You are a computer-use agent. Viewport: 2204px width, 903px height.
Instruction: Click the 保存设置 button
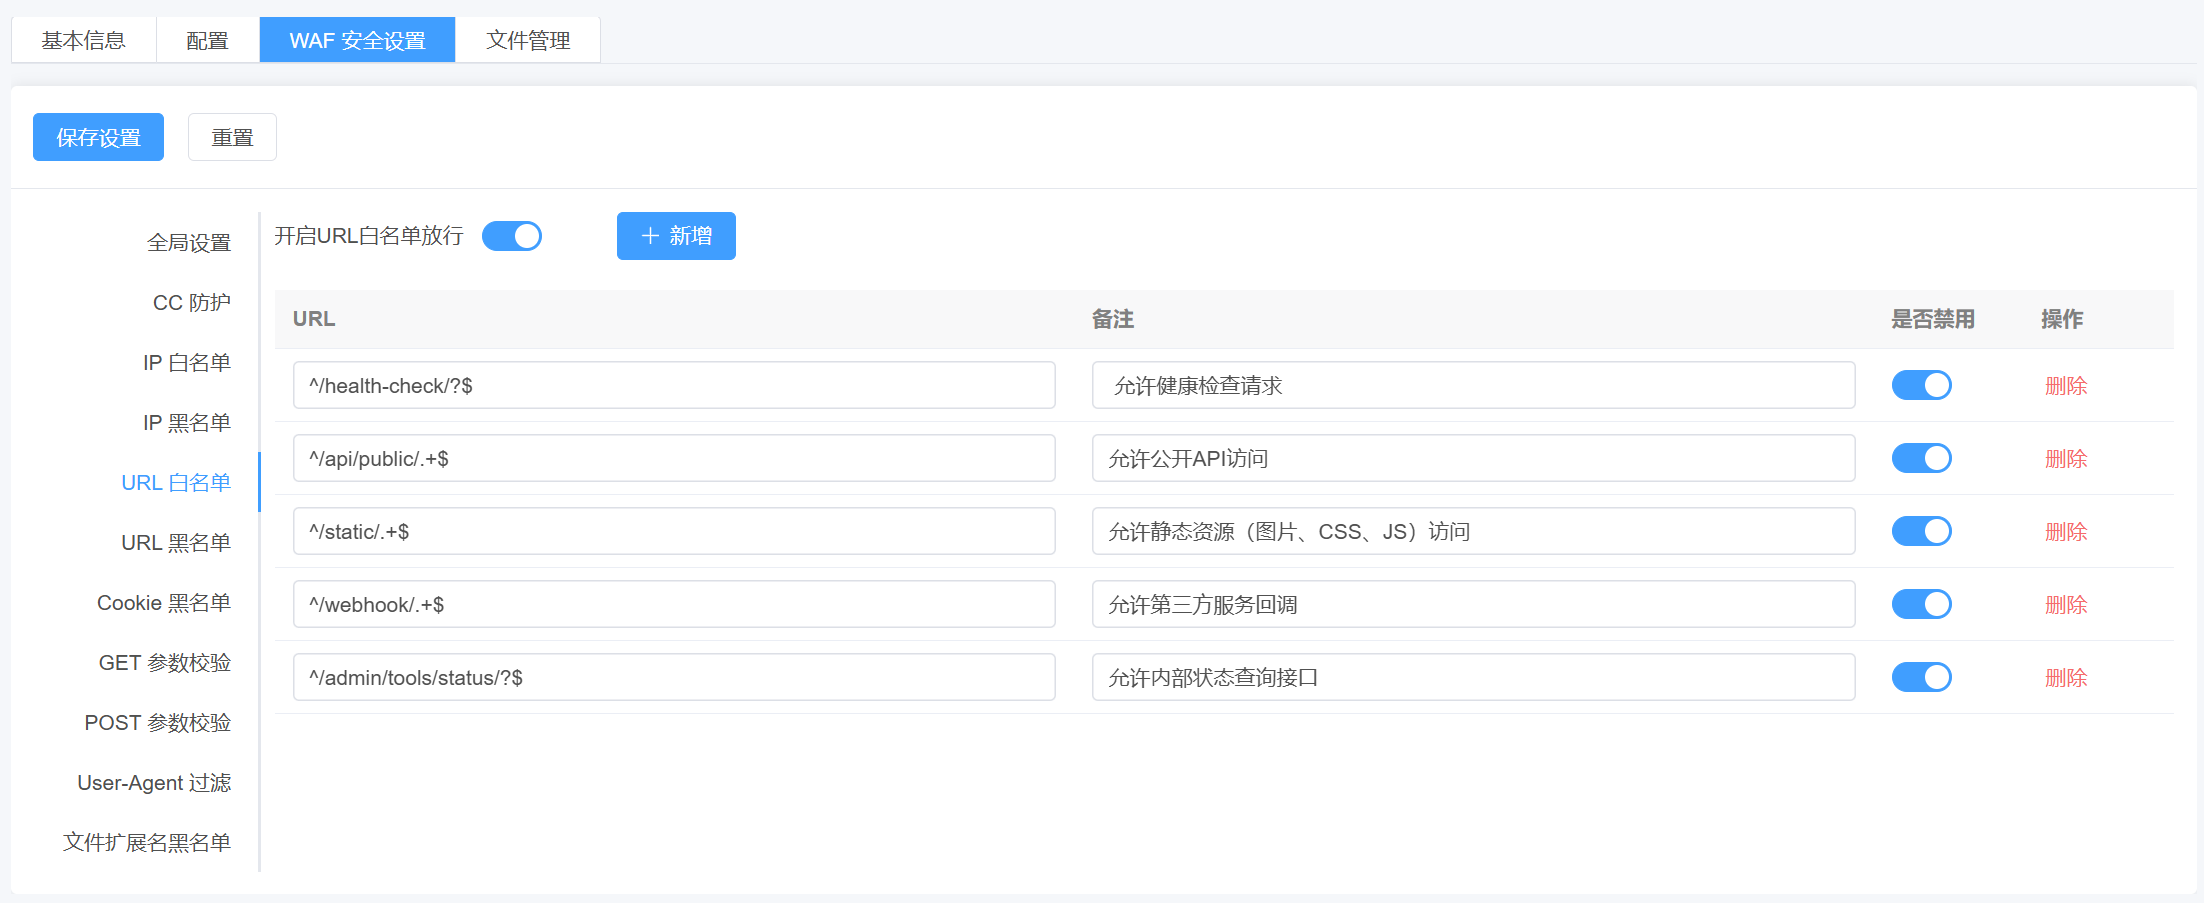[98, 137]
